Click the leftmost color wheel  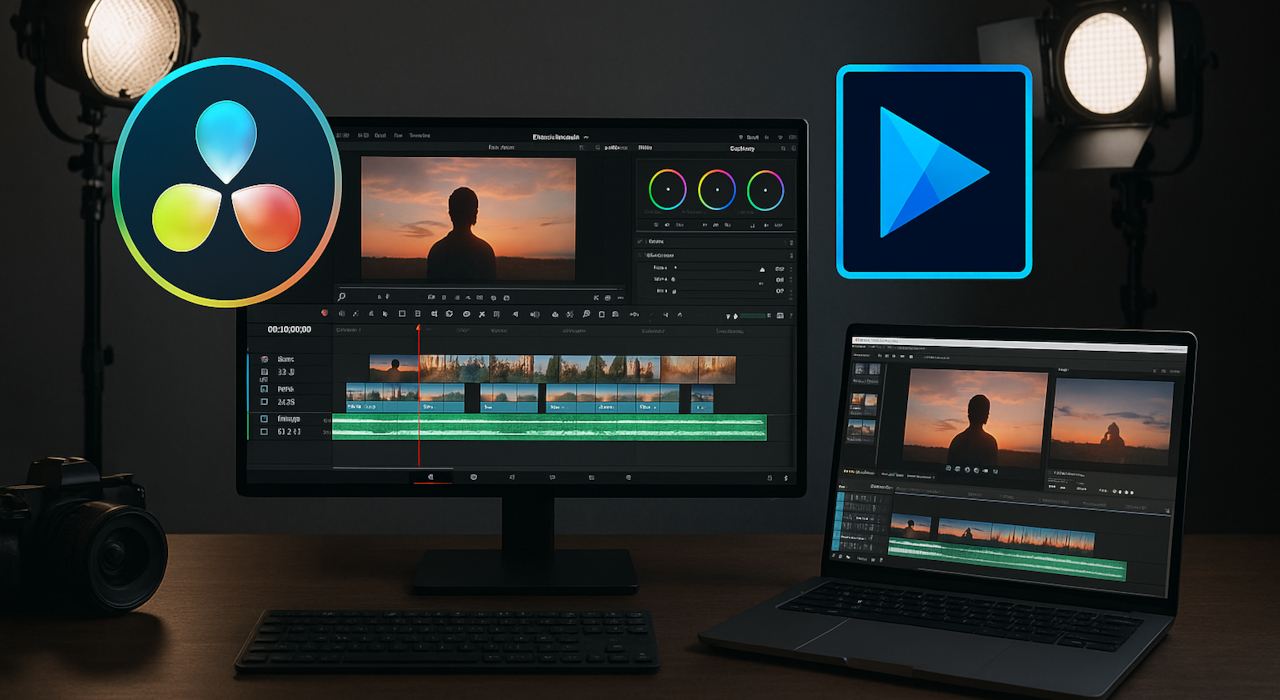click(x=667, y=189)
